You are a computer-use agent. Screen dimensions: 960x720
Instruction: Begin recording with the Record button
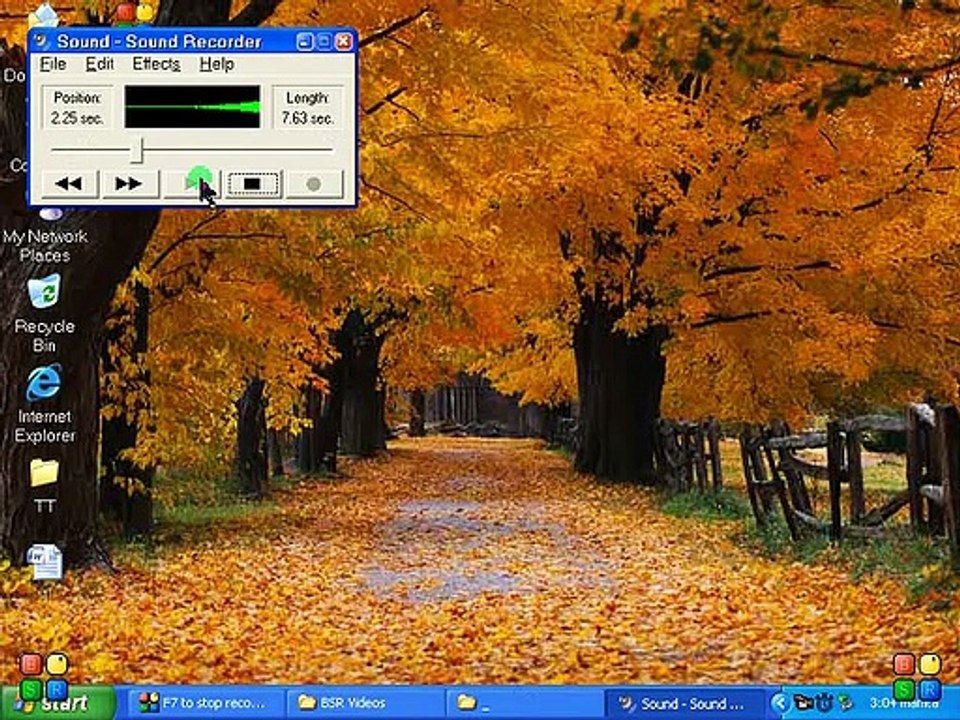point(313,184)
